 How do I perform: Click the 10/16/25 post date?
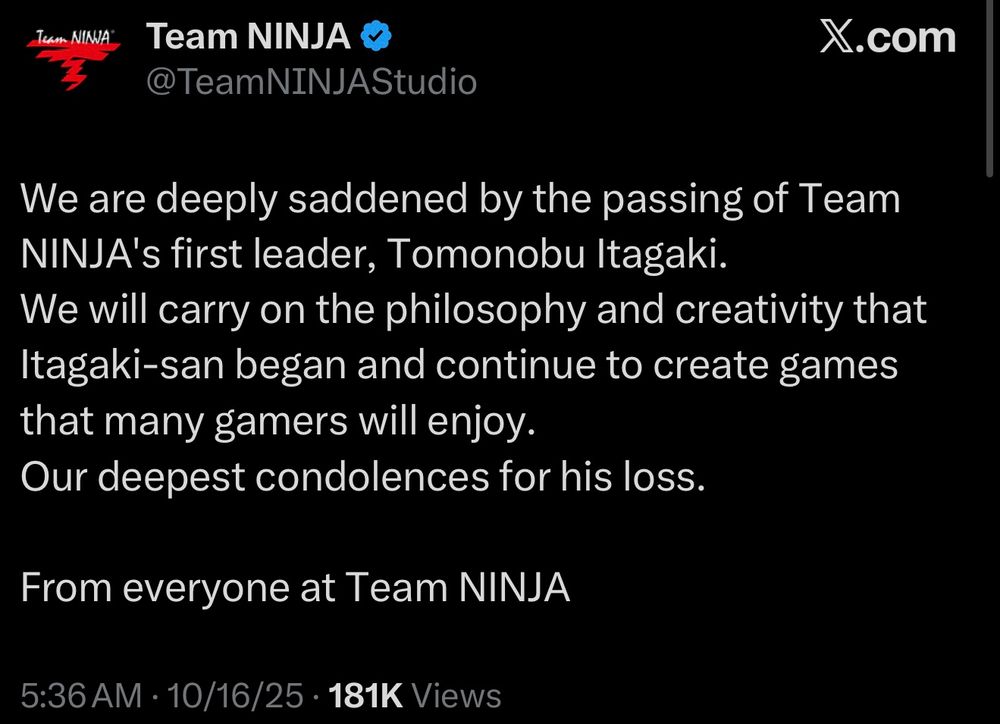pos(235,695)
